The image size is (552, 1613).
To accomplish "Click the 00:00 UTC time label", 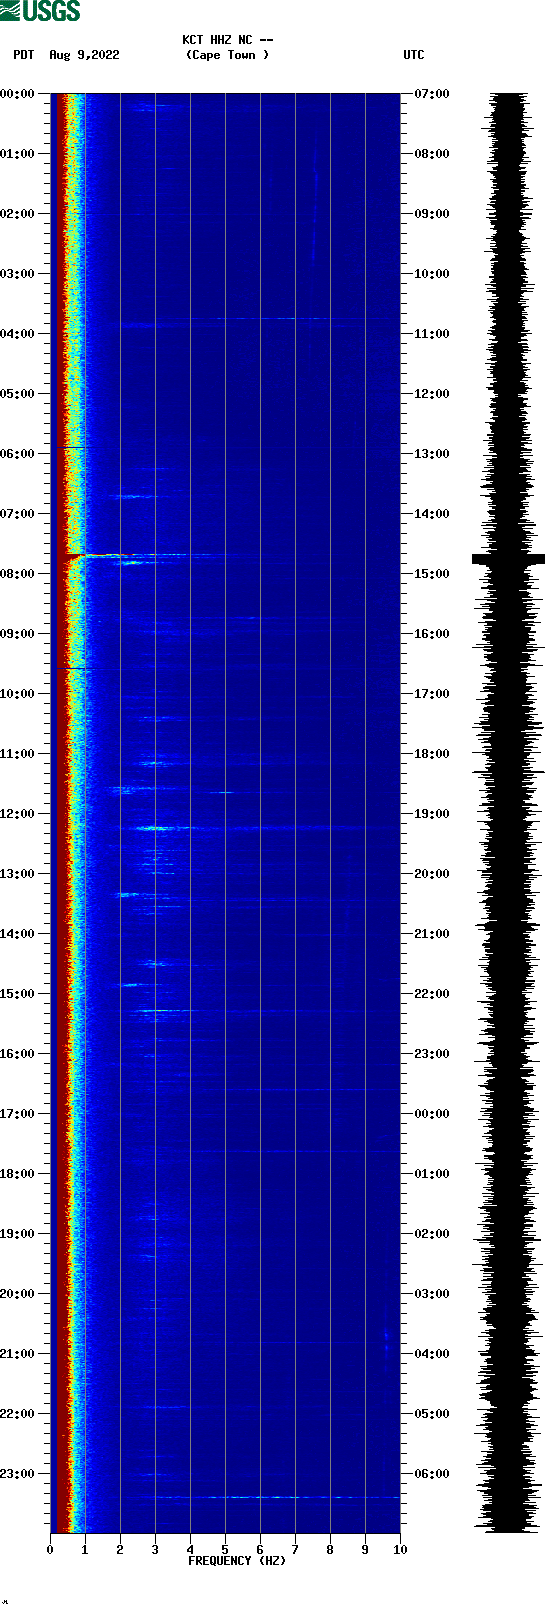I will pos(431,1114).
